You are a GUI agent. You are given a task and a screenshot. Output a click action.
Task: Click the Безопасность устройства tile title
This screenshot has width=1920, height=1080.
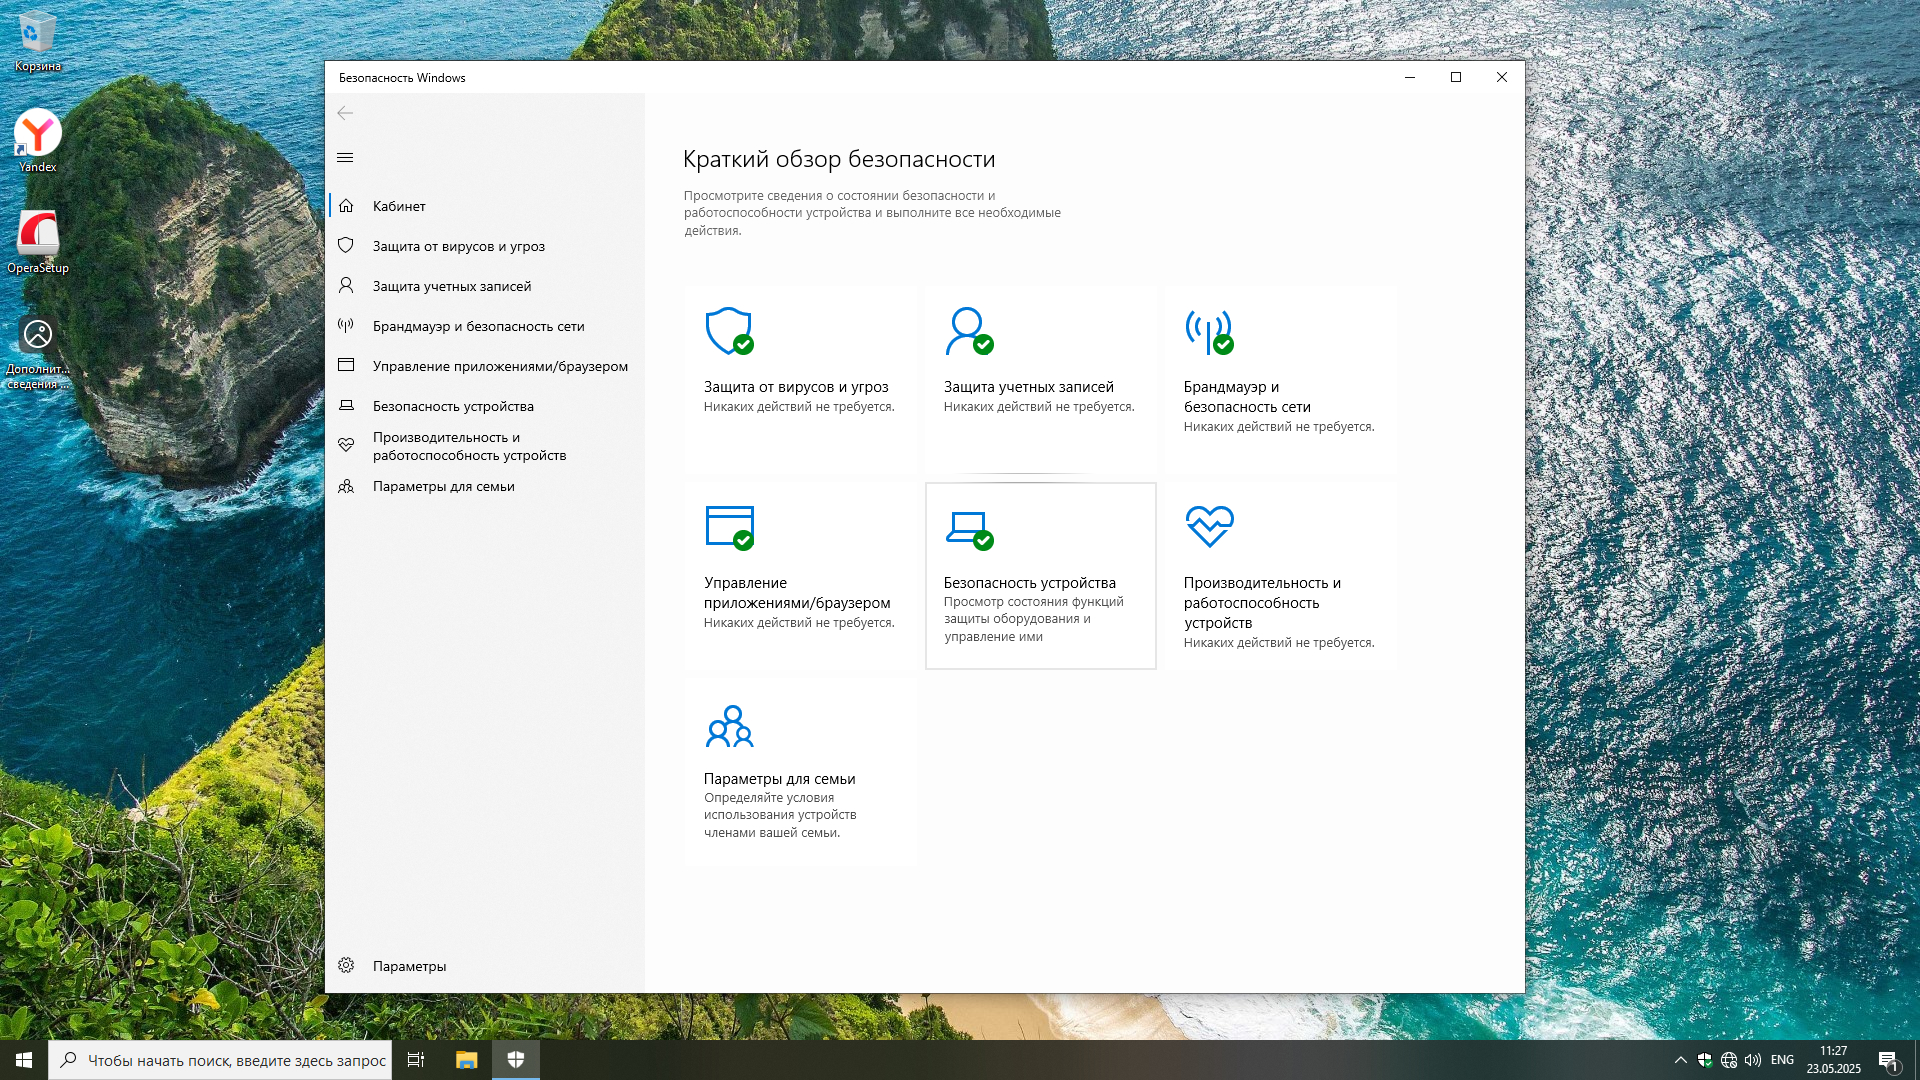pyautogui.click(x=1029, y=583)
